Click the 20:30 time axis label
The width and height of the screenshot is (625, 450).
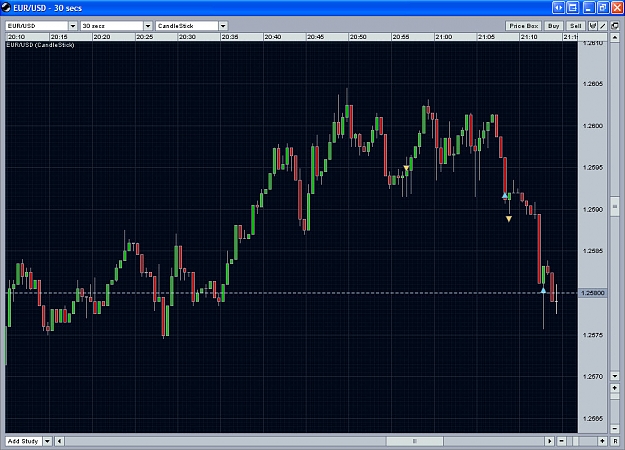pyautogui.click(x=187, y=37)
